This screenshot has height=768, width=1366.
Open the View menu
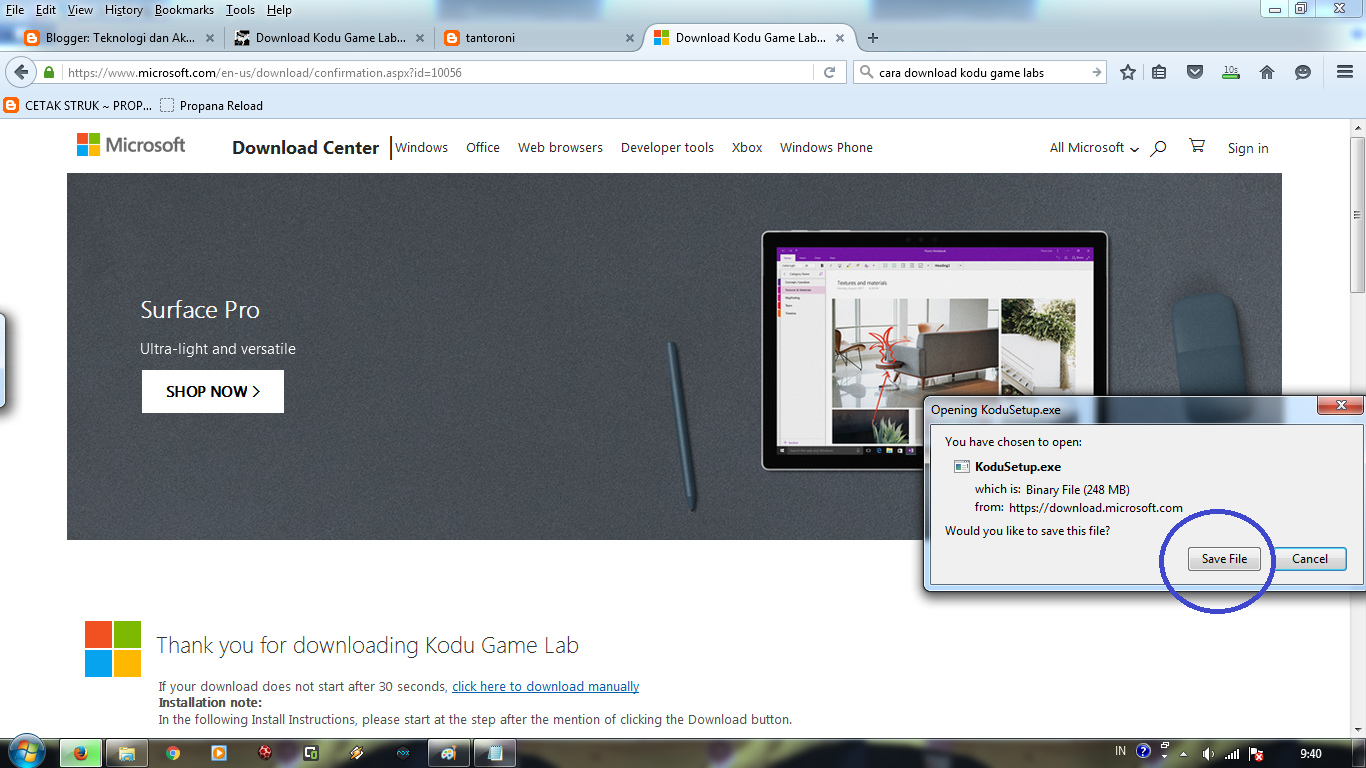[80, 10]
